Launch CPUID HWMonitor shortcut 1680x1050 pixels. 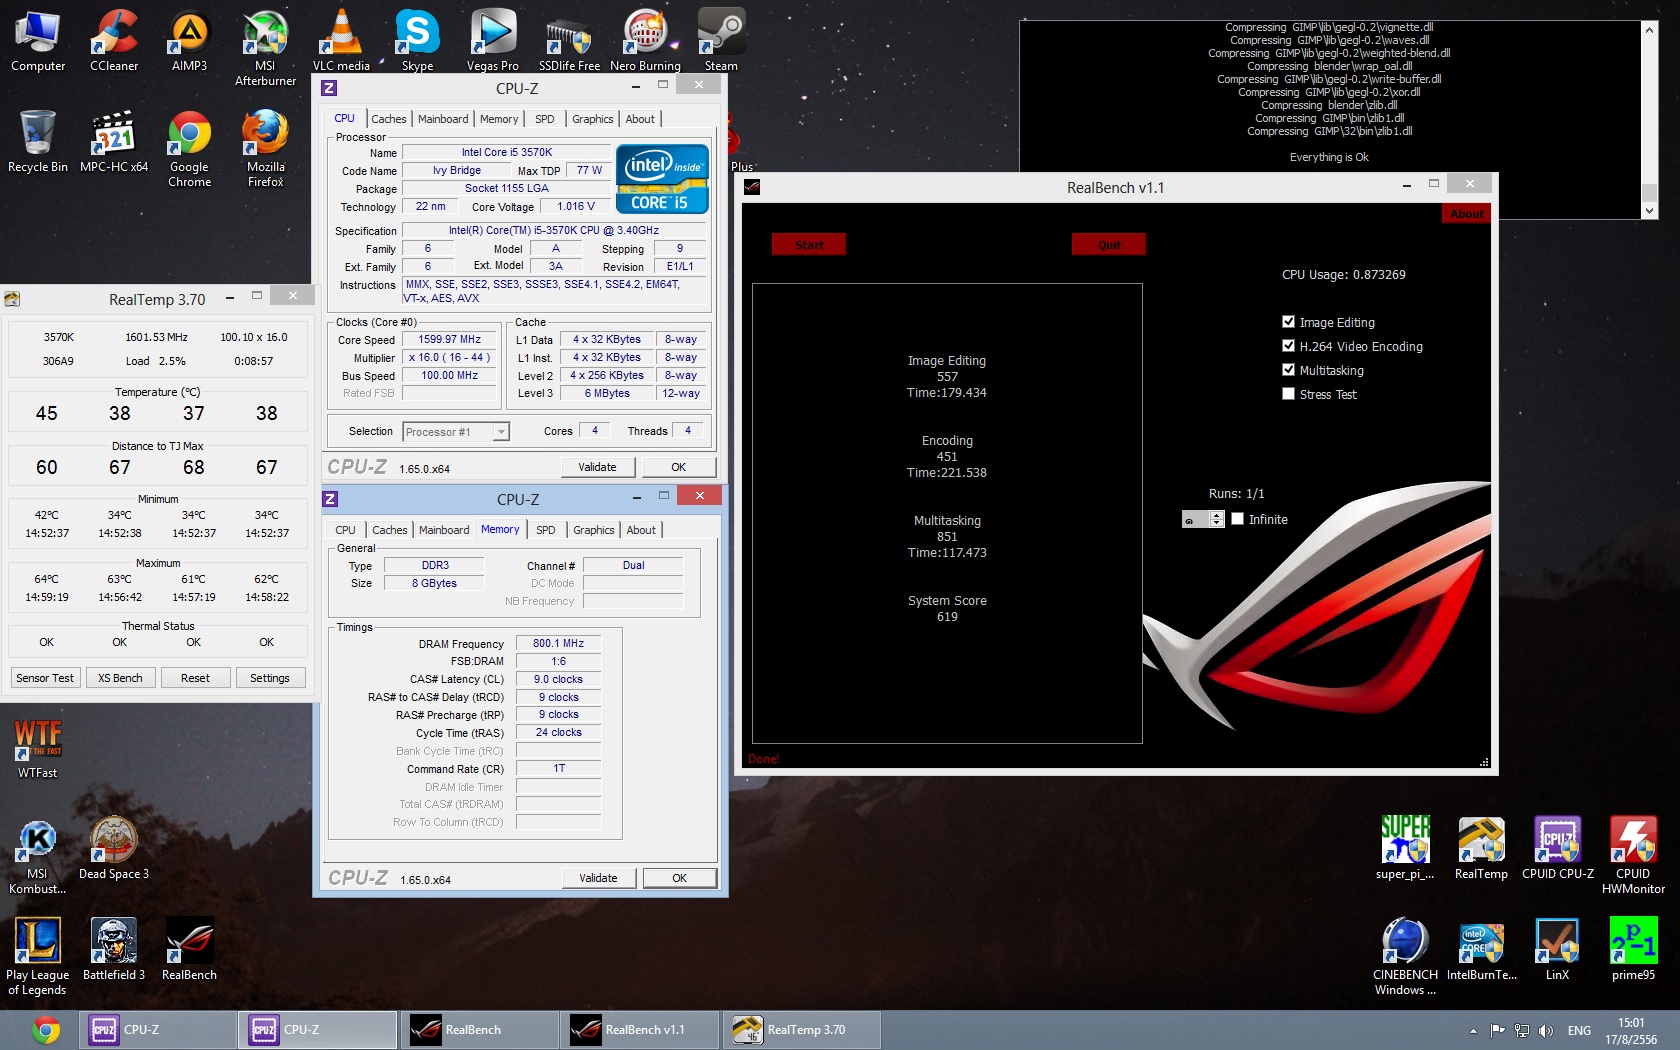(x=1633, y=855)
